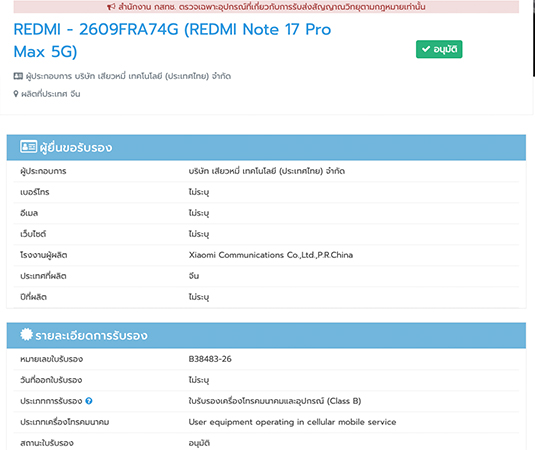This screenshot has height=450, width=535.
Task: Click the อนุมัติ status value in bottom row
Action: click(199, 443)
